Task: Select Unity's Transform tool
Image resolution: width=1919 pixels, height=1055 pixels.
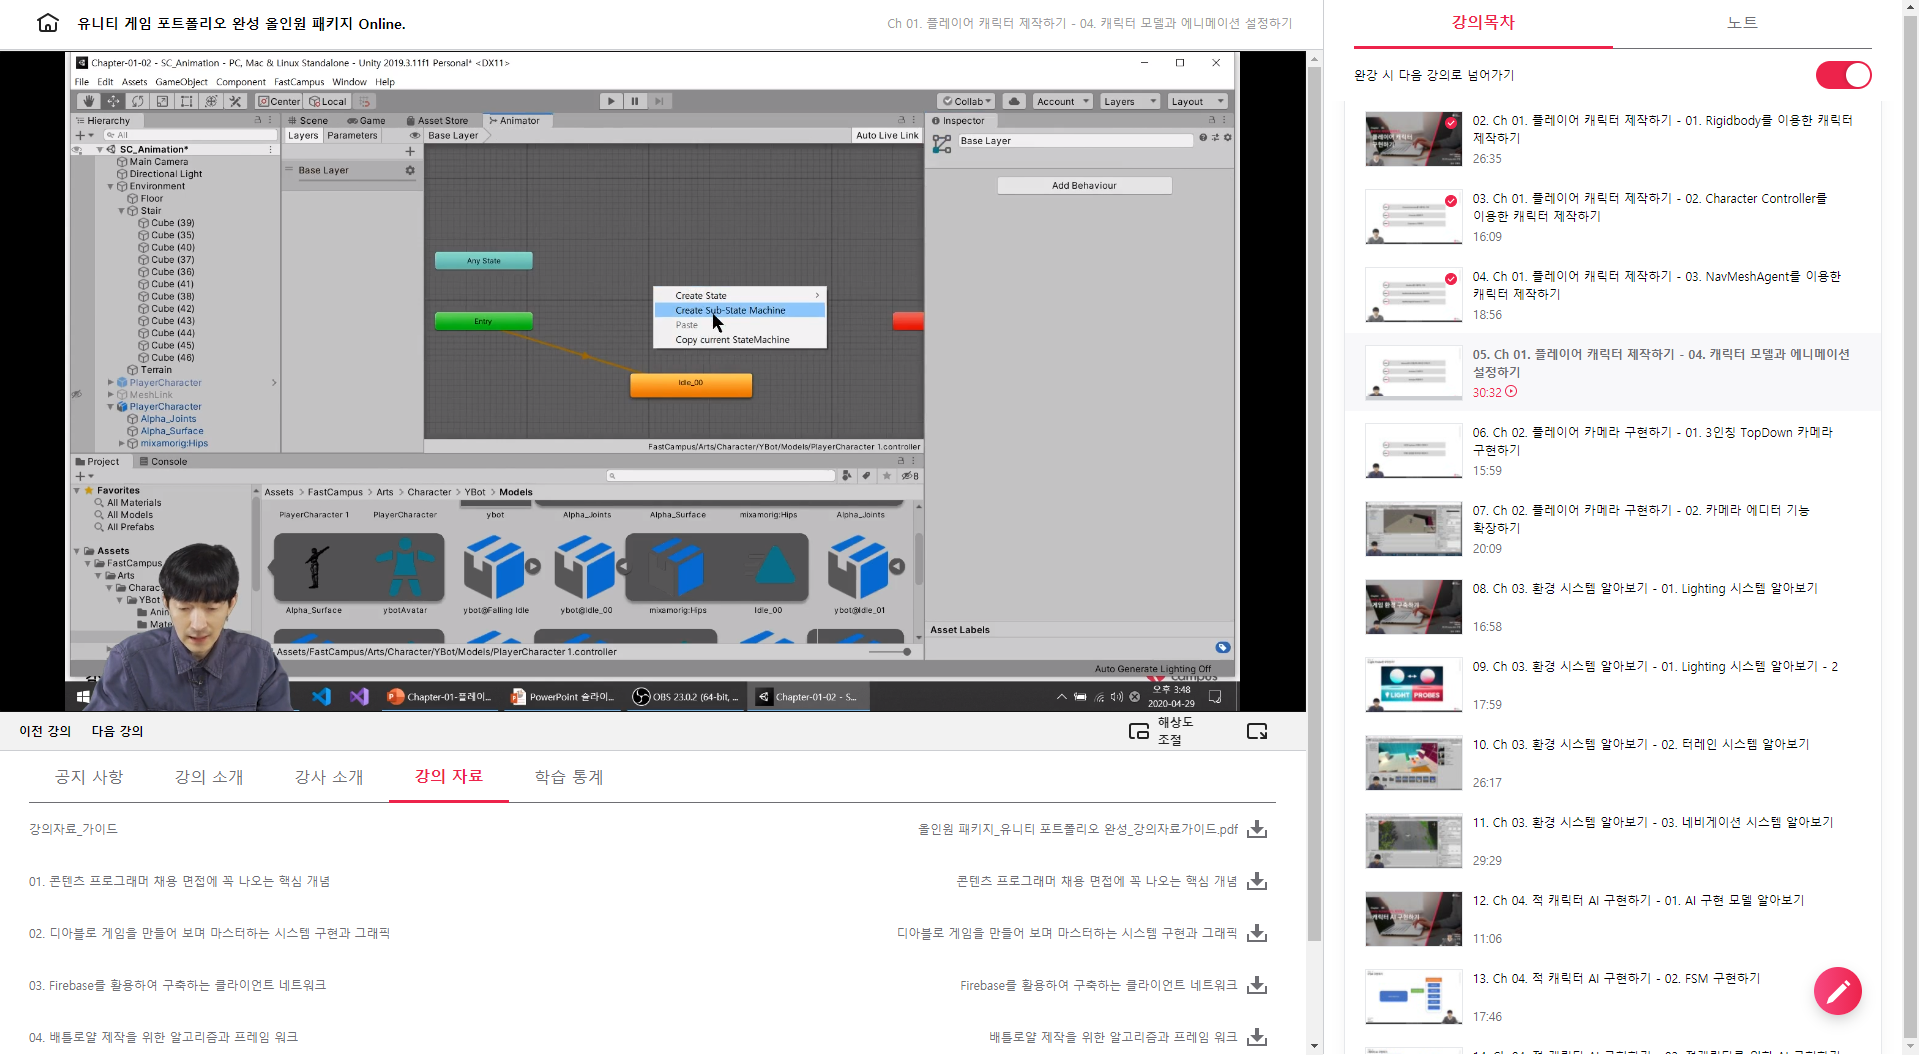Action: pyautogui.click(x=211, y=101)
